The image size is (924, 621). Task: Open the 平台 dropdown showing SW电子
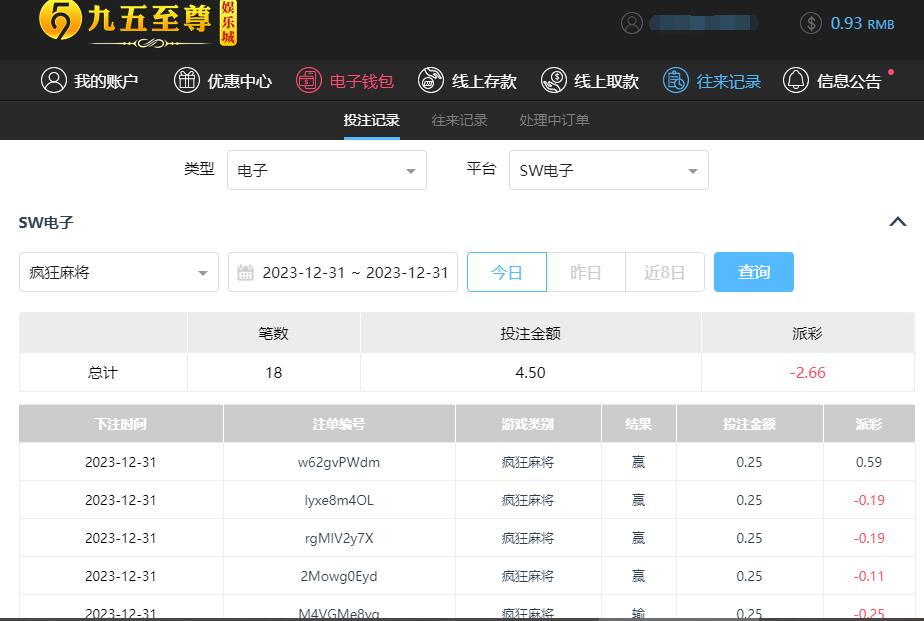tap(609, 170)
